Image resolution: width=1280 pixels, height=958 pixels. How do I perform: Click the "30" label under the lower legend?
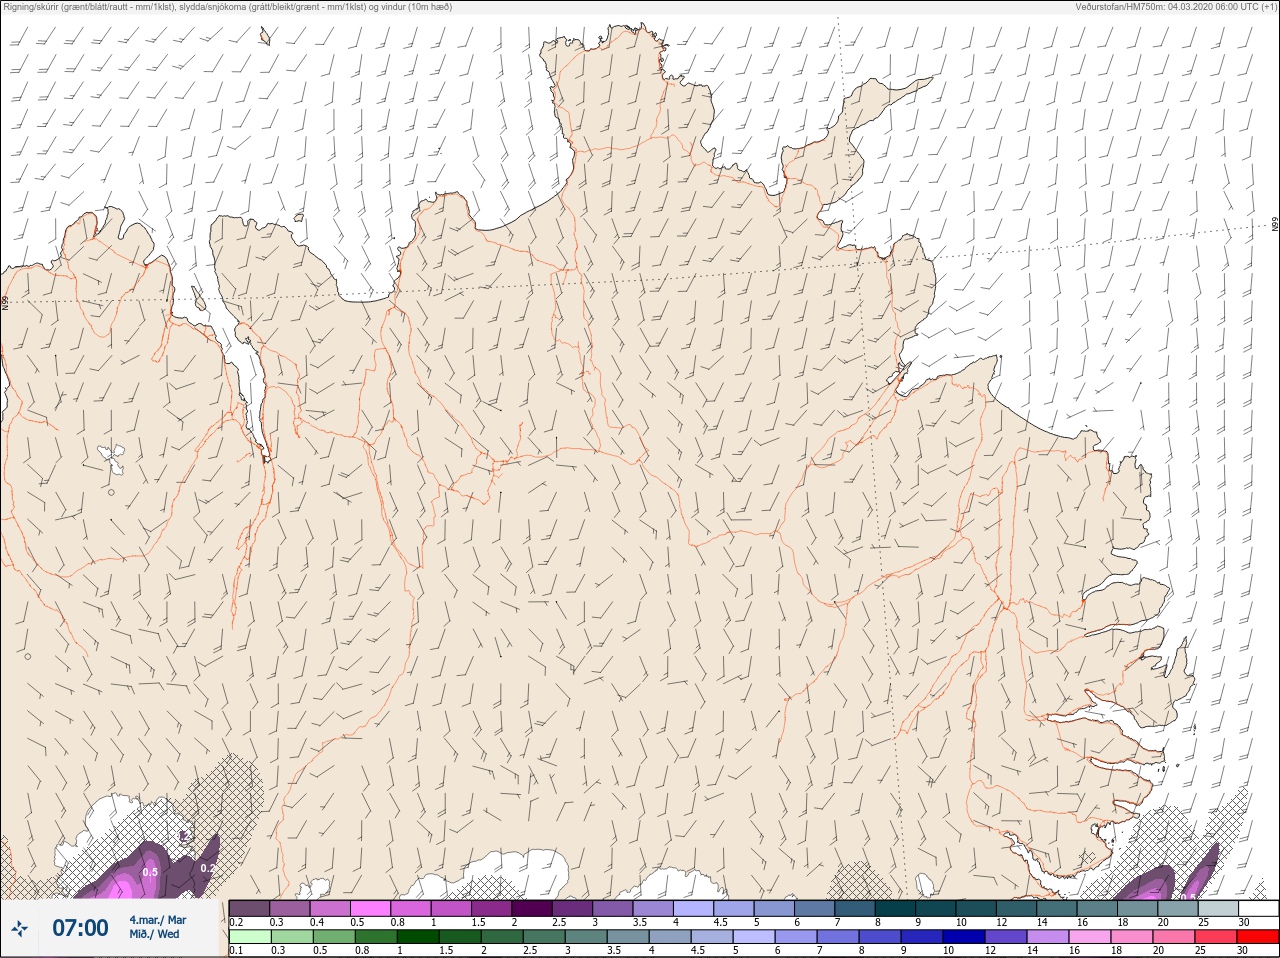pyautogui.click(x=1242, y=950)
